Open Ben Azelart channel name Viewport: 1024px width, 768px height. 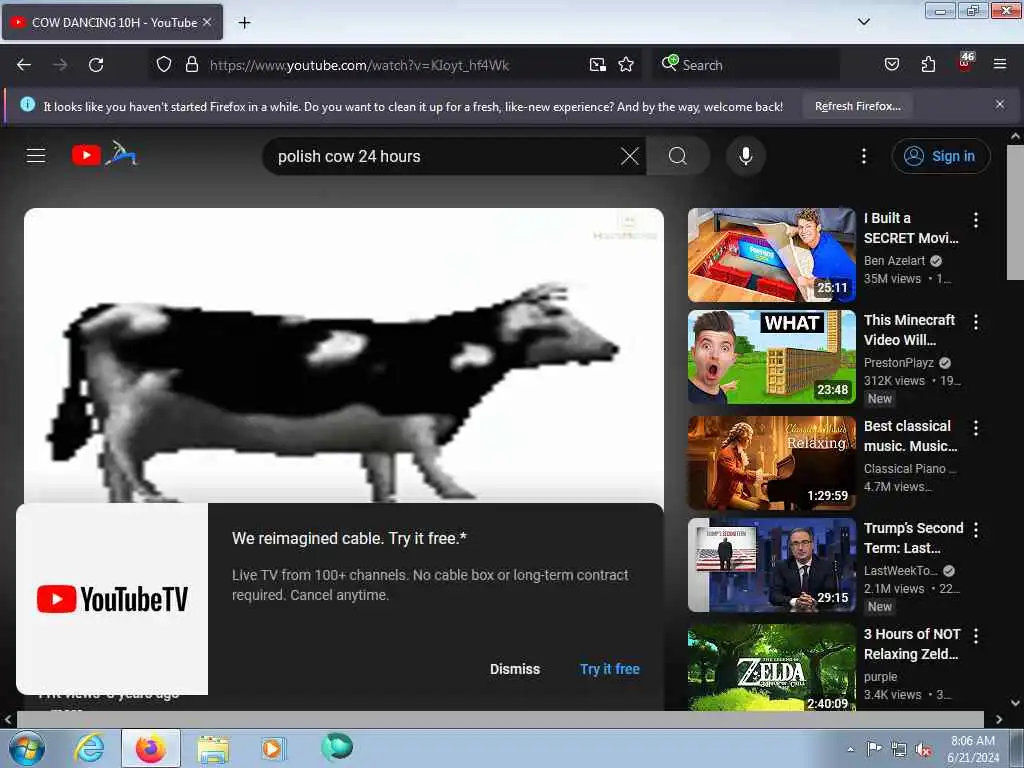point(894,261)
